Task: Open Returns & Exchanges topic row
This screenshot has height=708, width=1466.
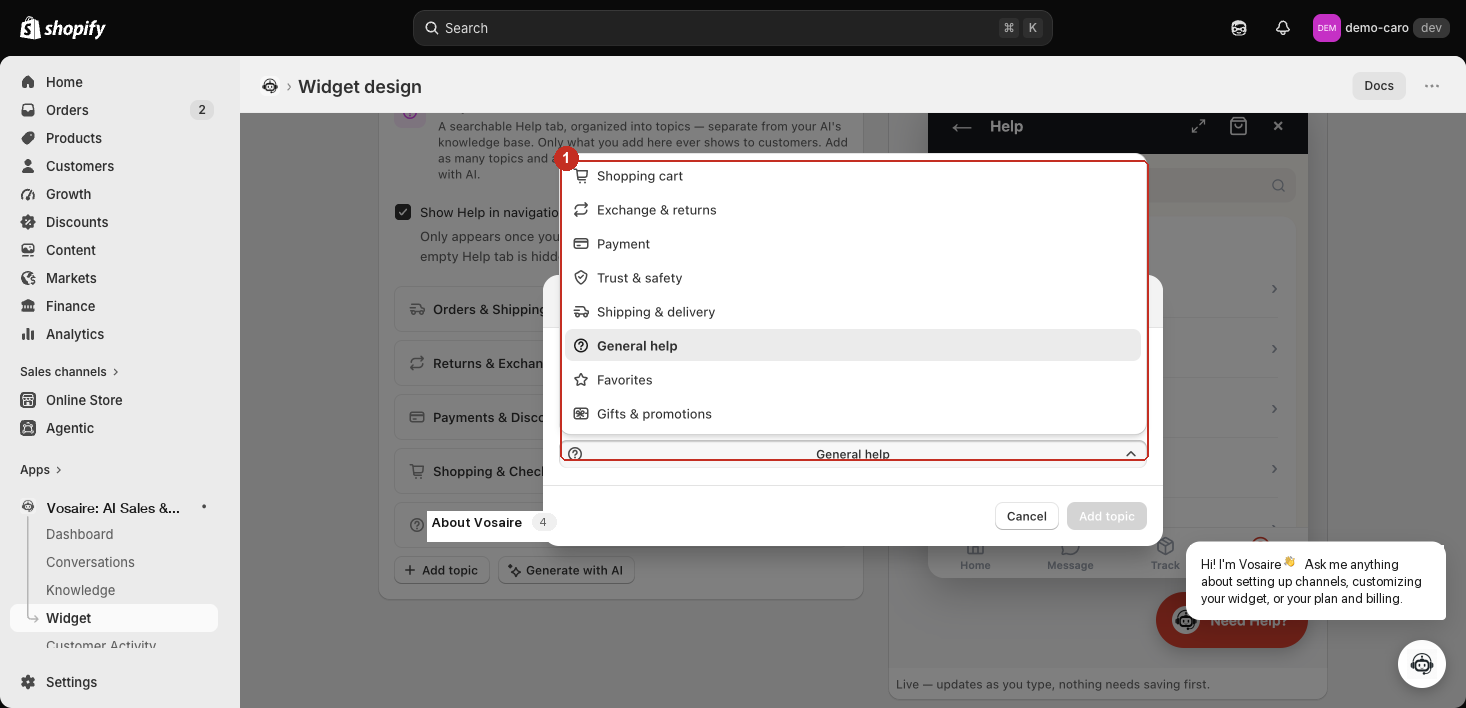Action: tap(469, 364)
